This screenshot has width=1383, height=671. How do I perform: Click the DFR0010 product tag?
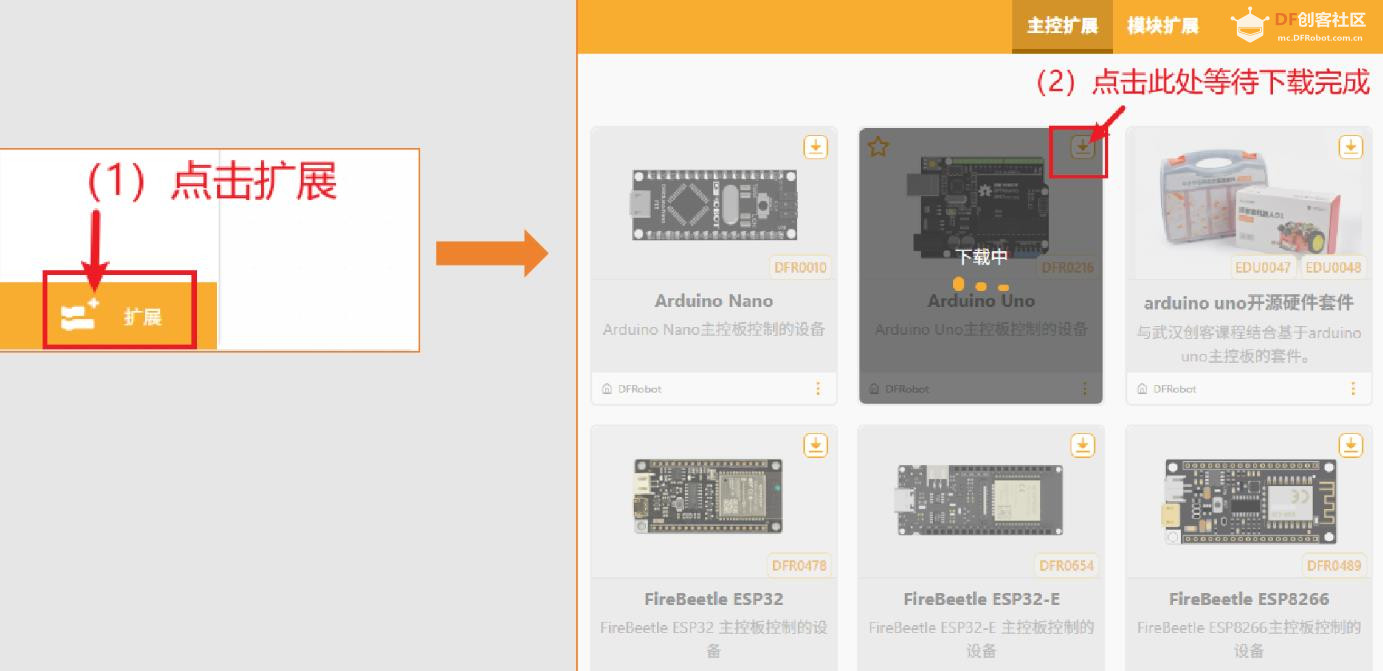801,267
